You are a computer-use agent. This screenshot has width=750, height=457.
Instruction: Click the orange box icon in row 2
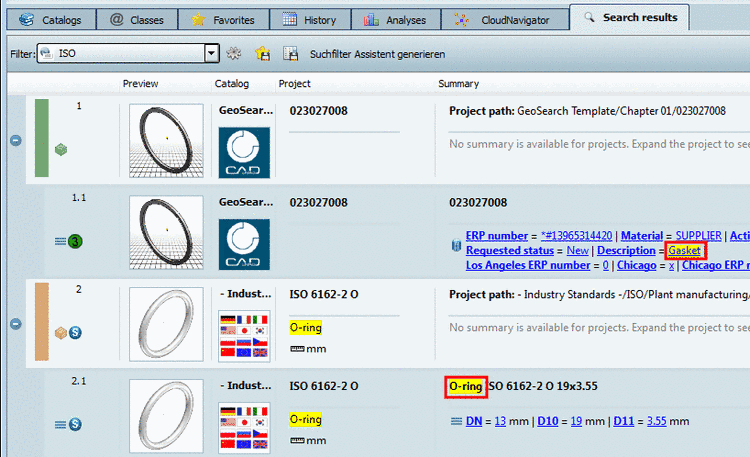coord(61,333)
